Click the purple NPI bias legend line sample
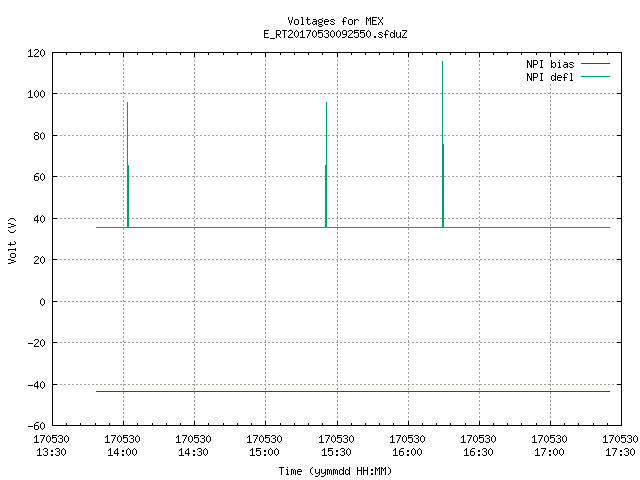This screenshot has width=640, height=480. click(595, 64)
